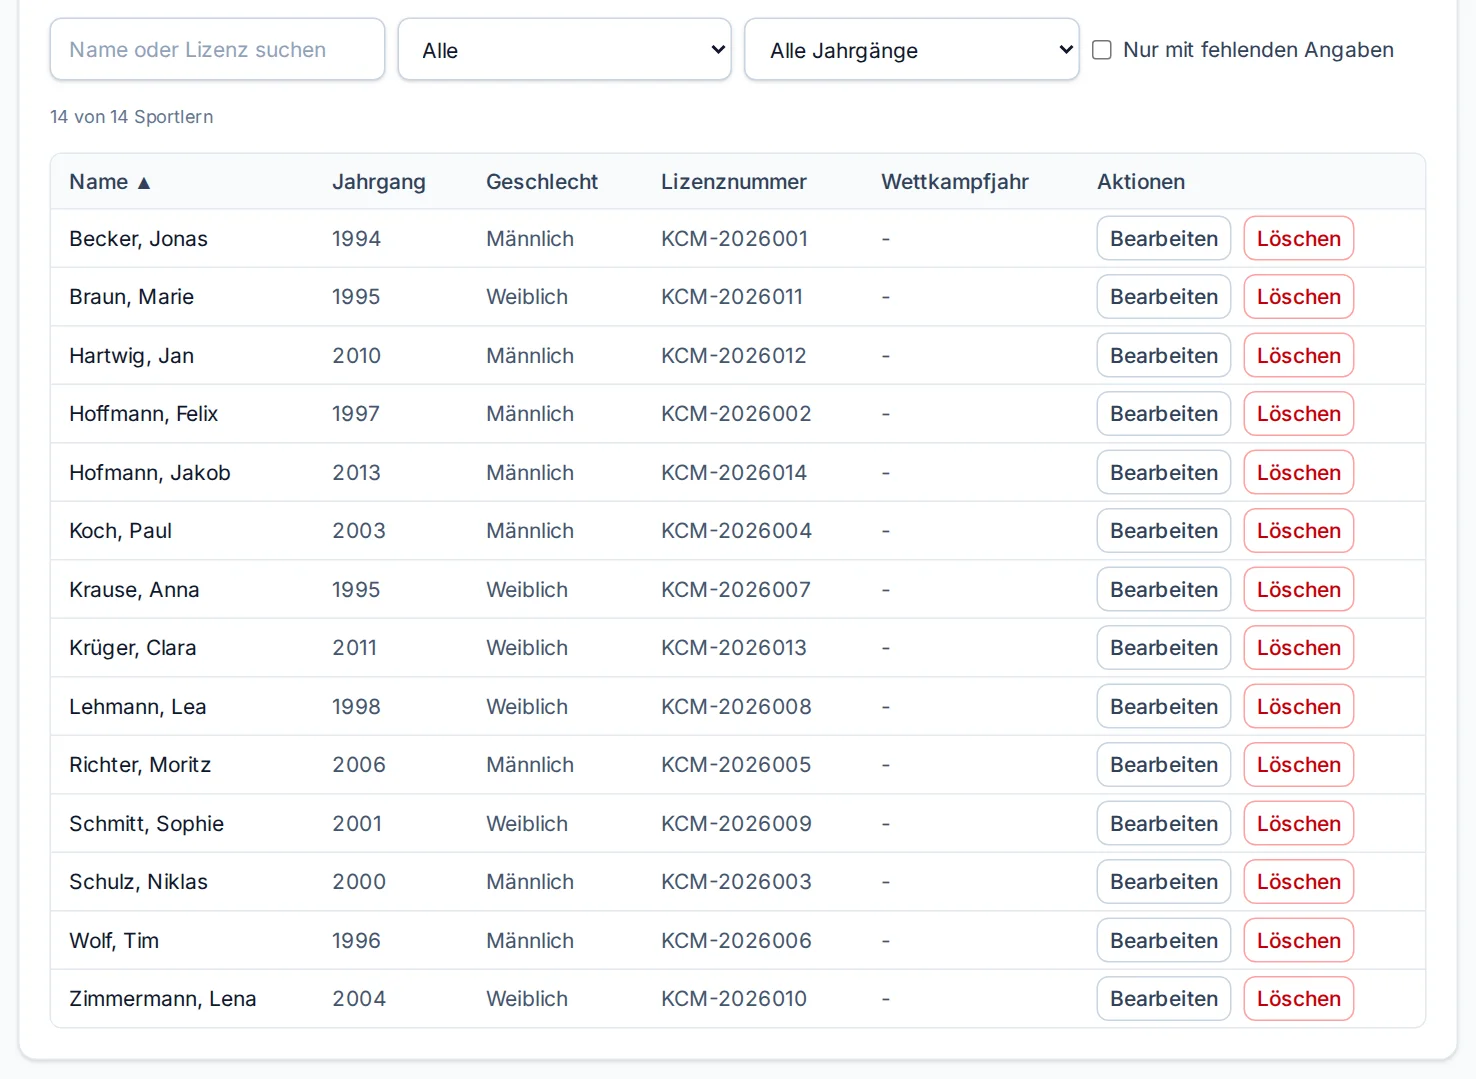
Task: Click Löschen for Schulz, Niklas
Action: pyautogui.click(x=1299, y=882)
